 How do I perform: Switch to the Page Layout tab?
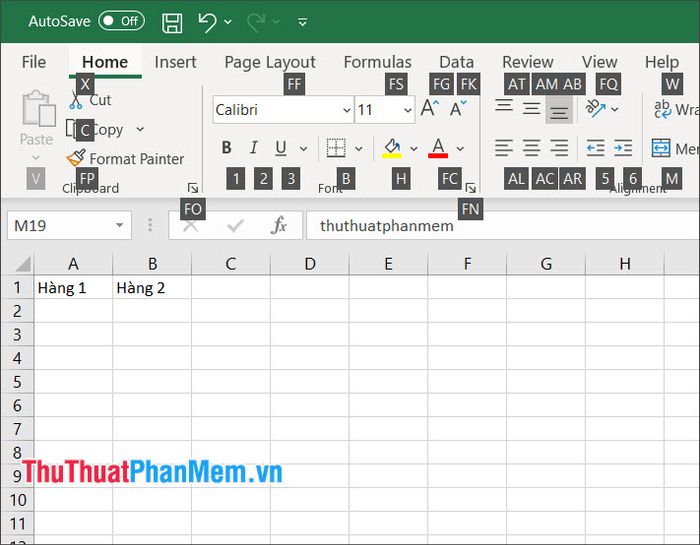[270, 62]
